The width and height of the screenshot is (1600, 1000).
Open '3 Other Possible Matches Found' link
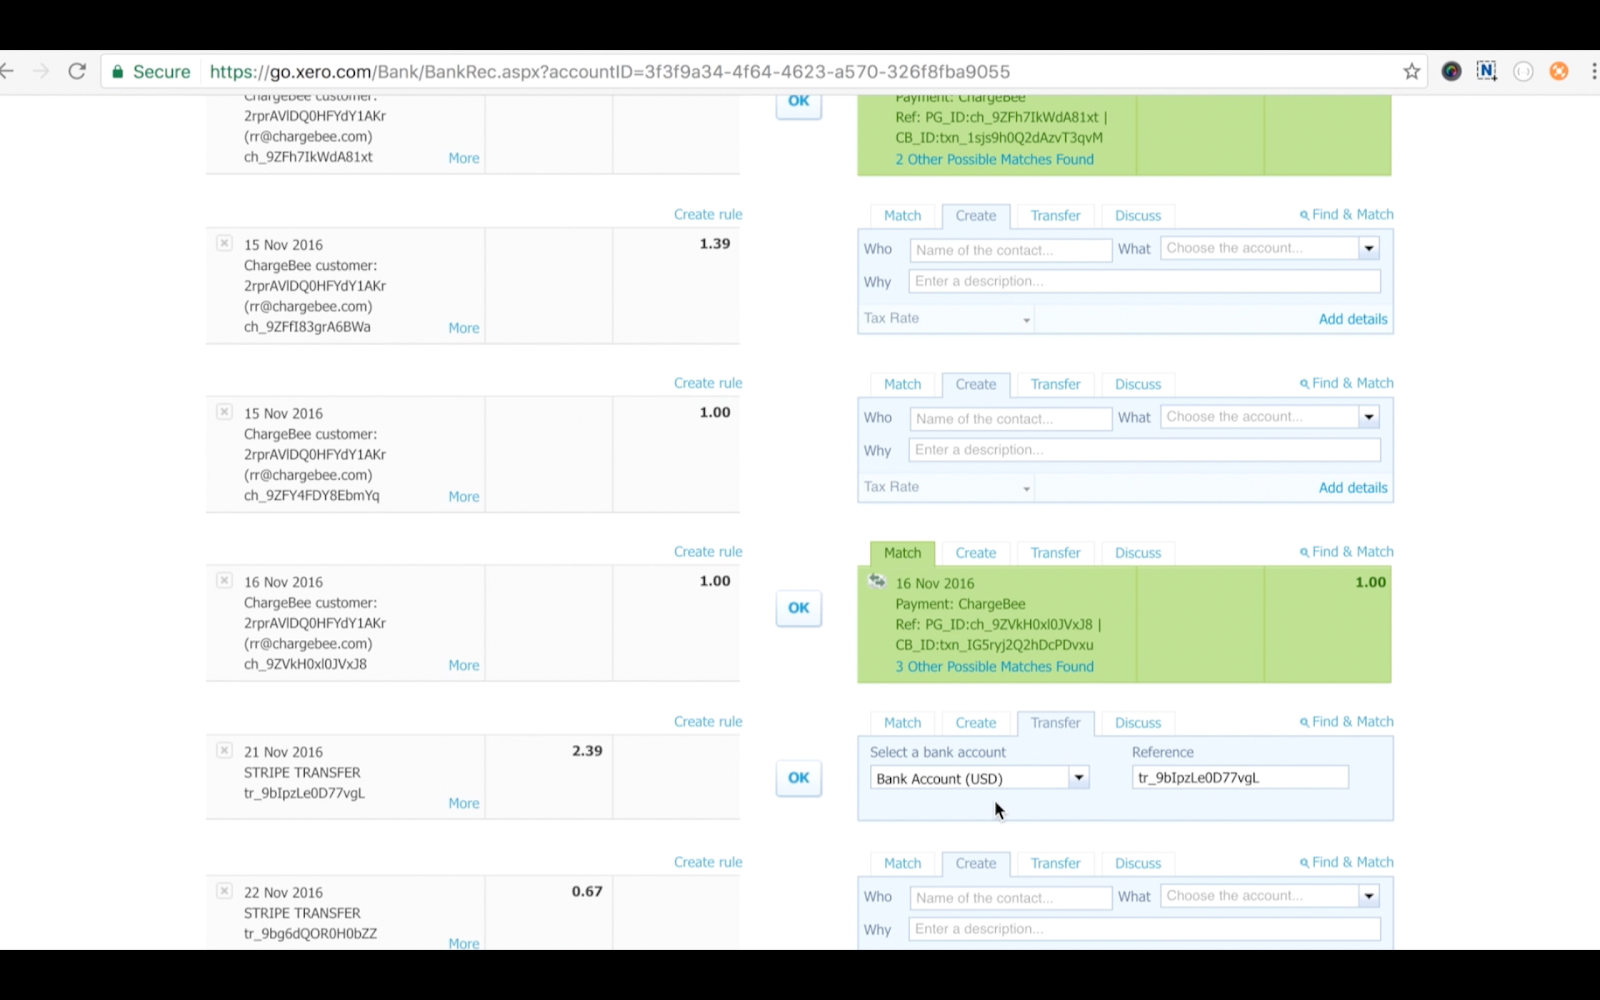coord(994,667)
